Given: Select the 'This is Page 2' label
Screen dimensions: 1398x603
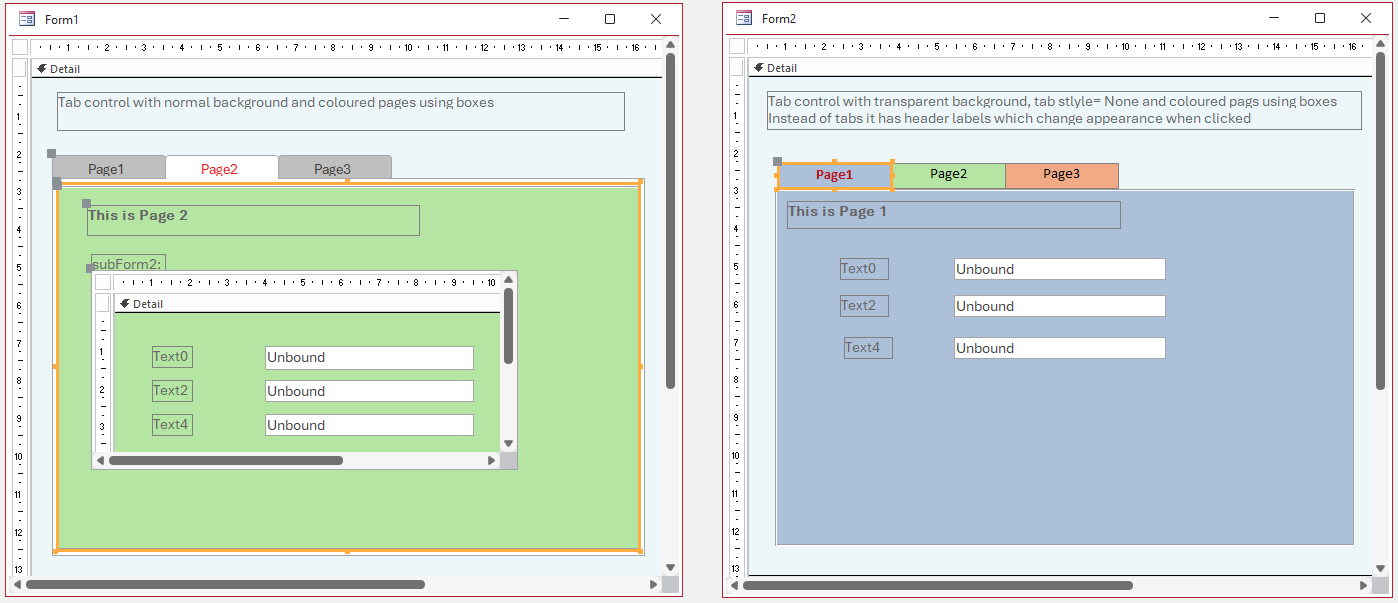Looking at the screenshot, I should (253, 221).
